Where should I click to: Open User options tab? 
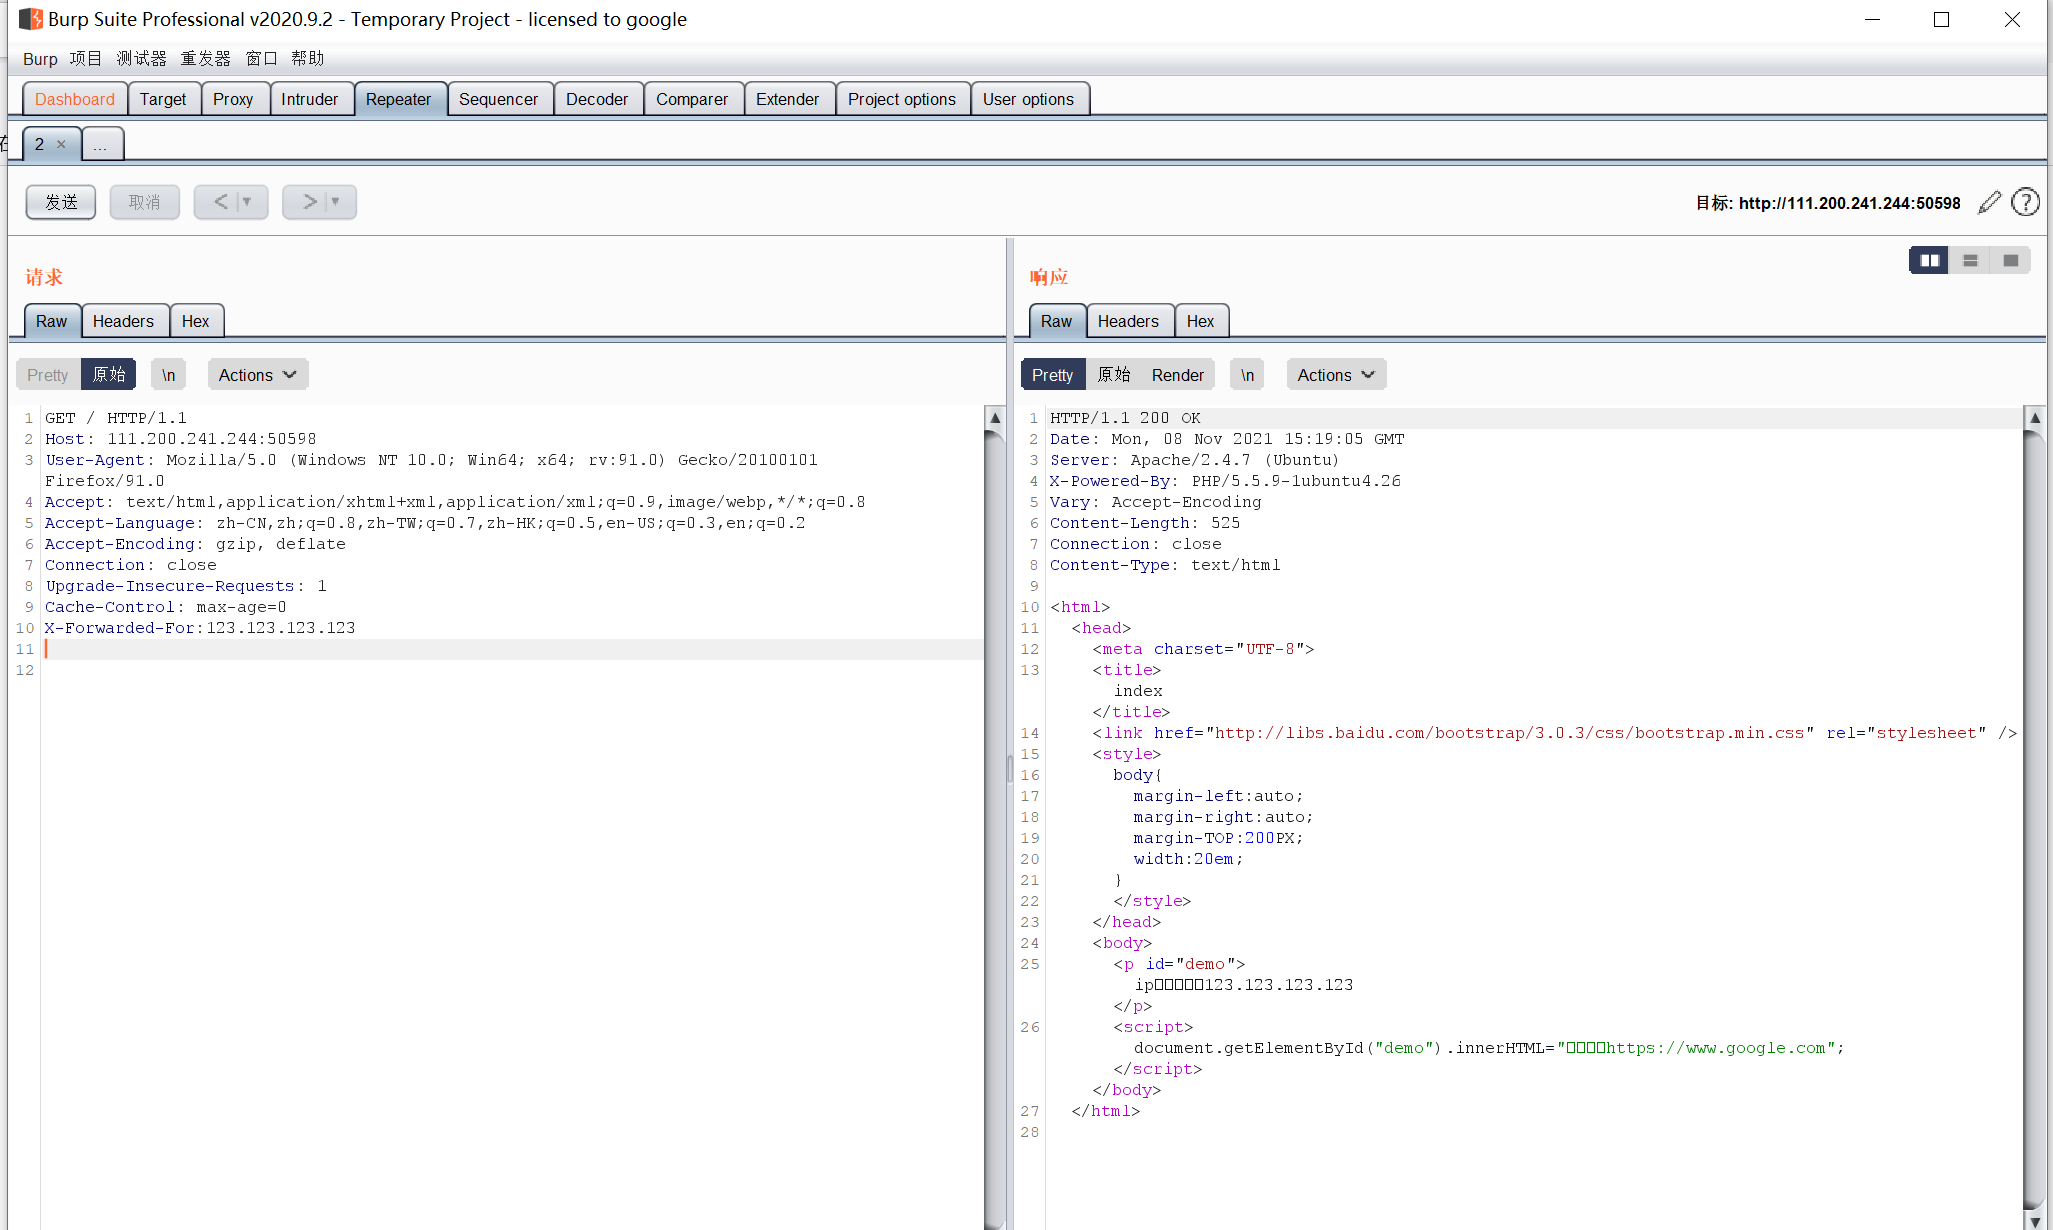click(1028, 99)
